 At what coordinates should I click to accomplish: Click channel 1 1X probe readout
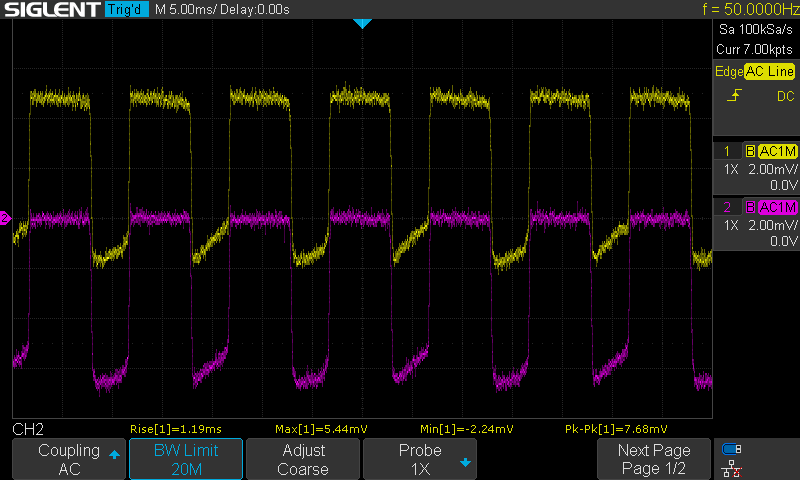coord(731,169)
